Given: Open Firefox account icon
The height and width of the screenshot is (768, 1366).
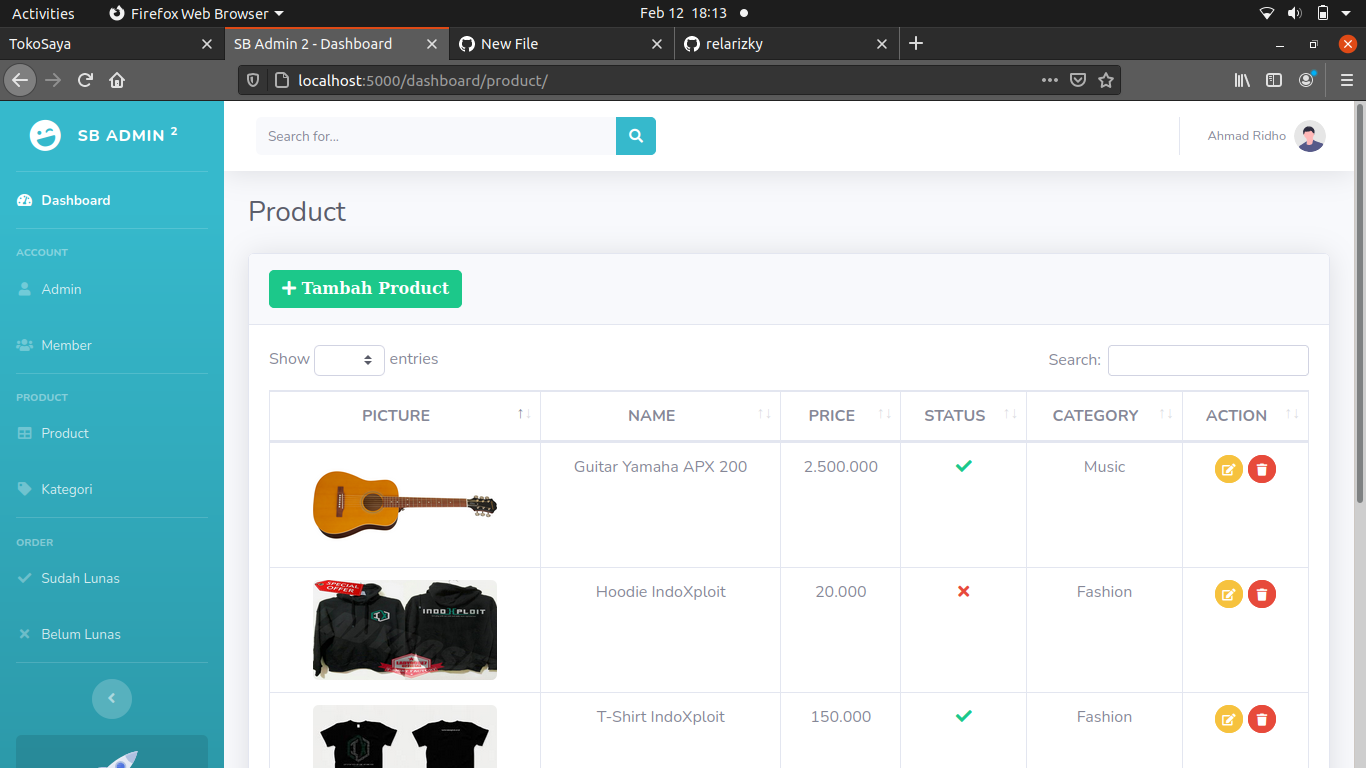Looking at the screenshot, I should click(x=1306, y=80).
